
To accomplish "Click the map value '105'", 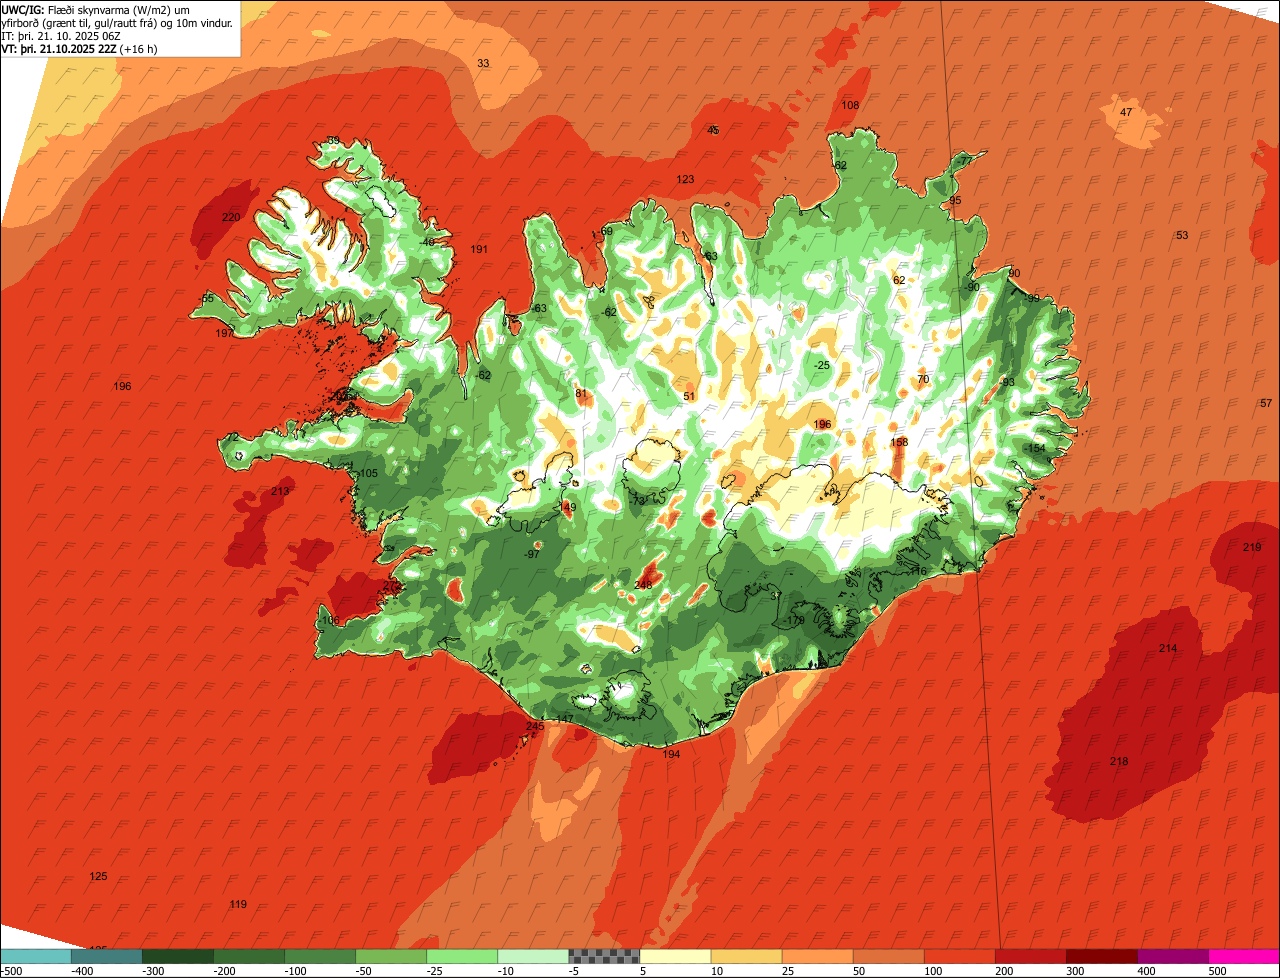I will point(368,473).
